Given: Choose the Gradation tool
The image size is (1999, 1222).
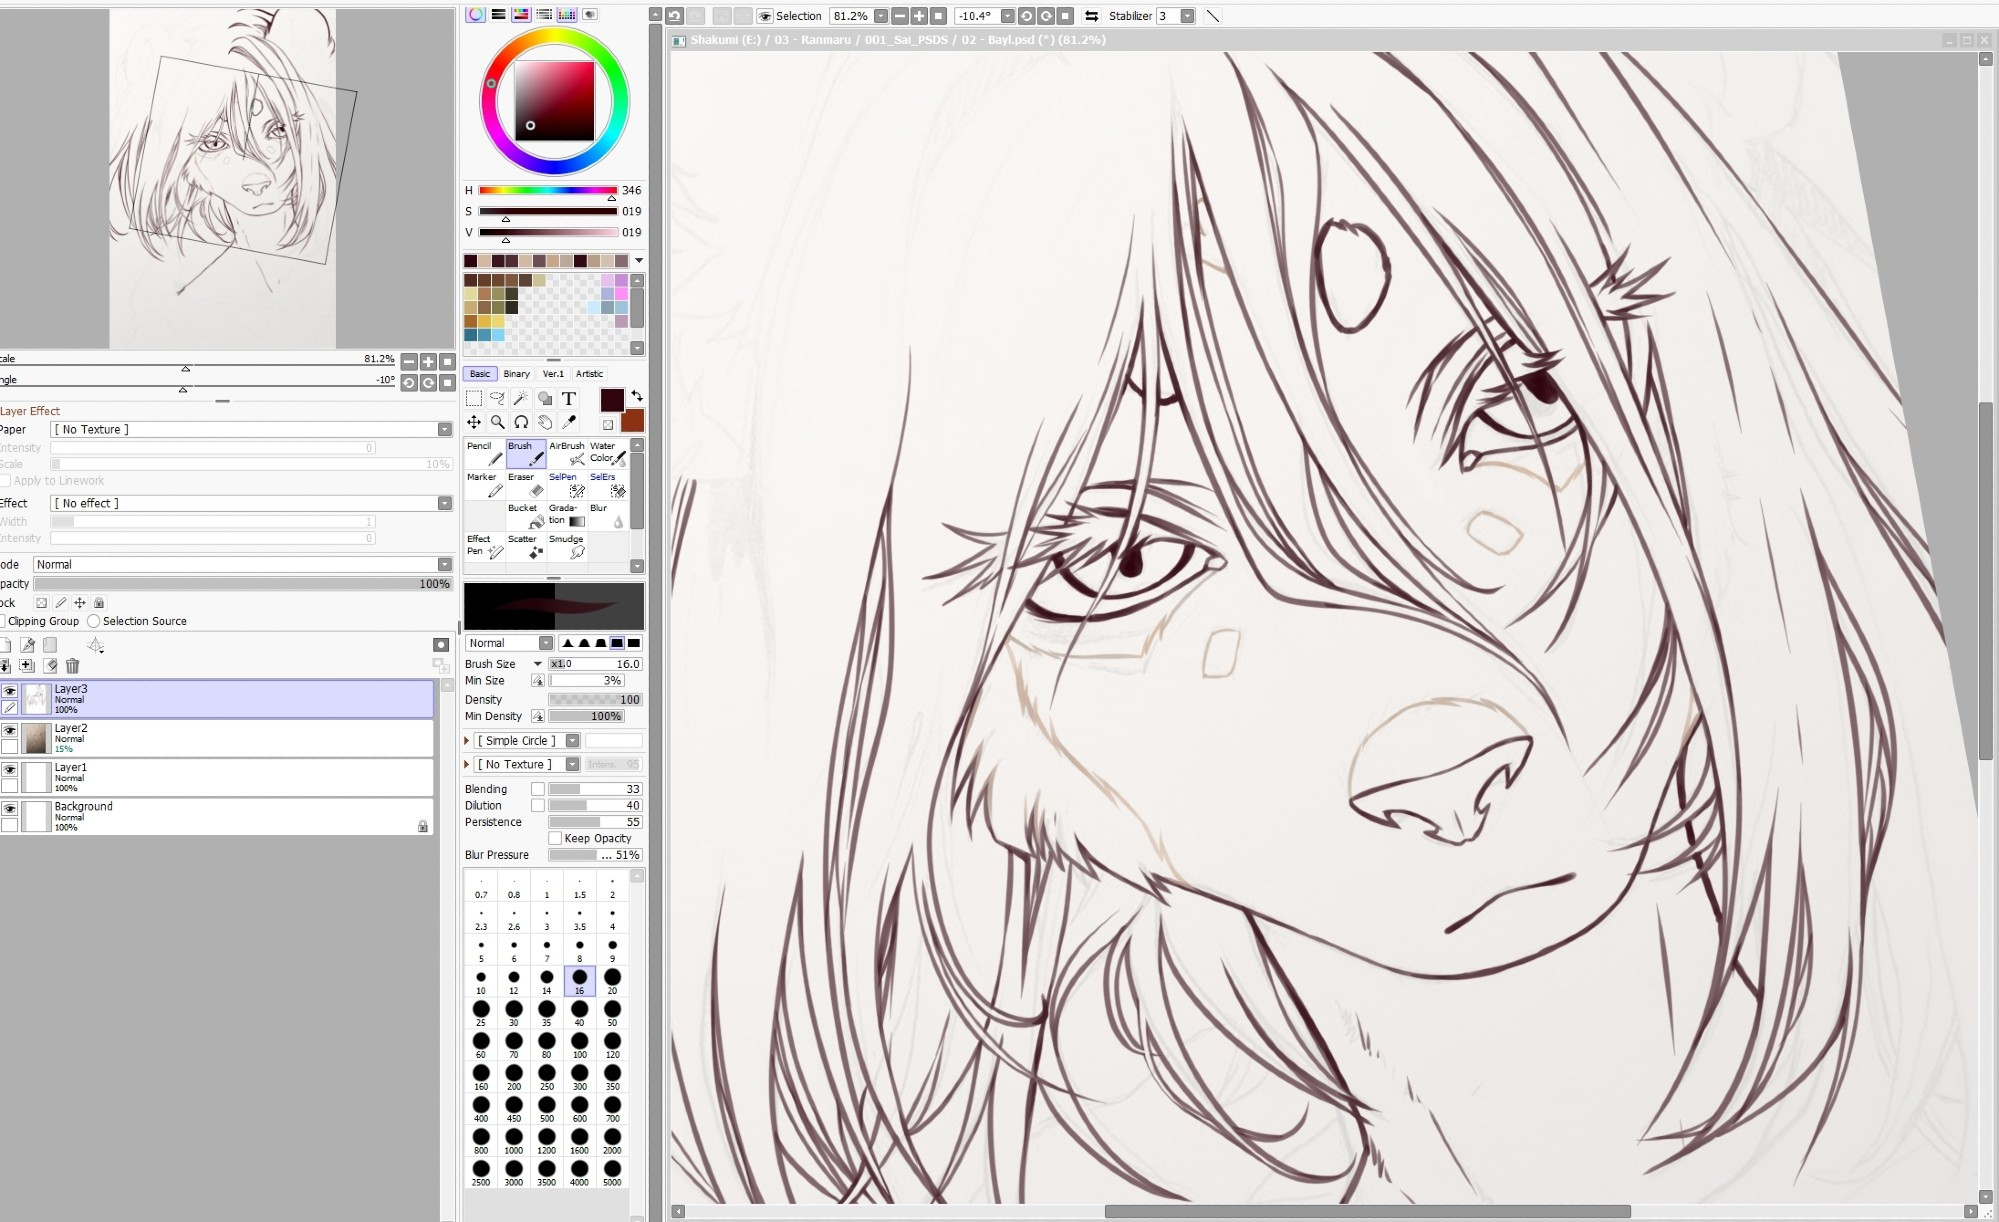Looking at the screenshot, I should click(567, 516).
